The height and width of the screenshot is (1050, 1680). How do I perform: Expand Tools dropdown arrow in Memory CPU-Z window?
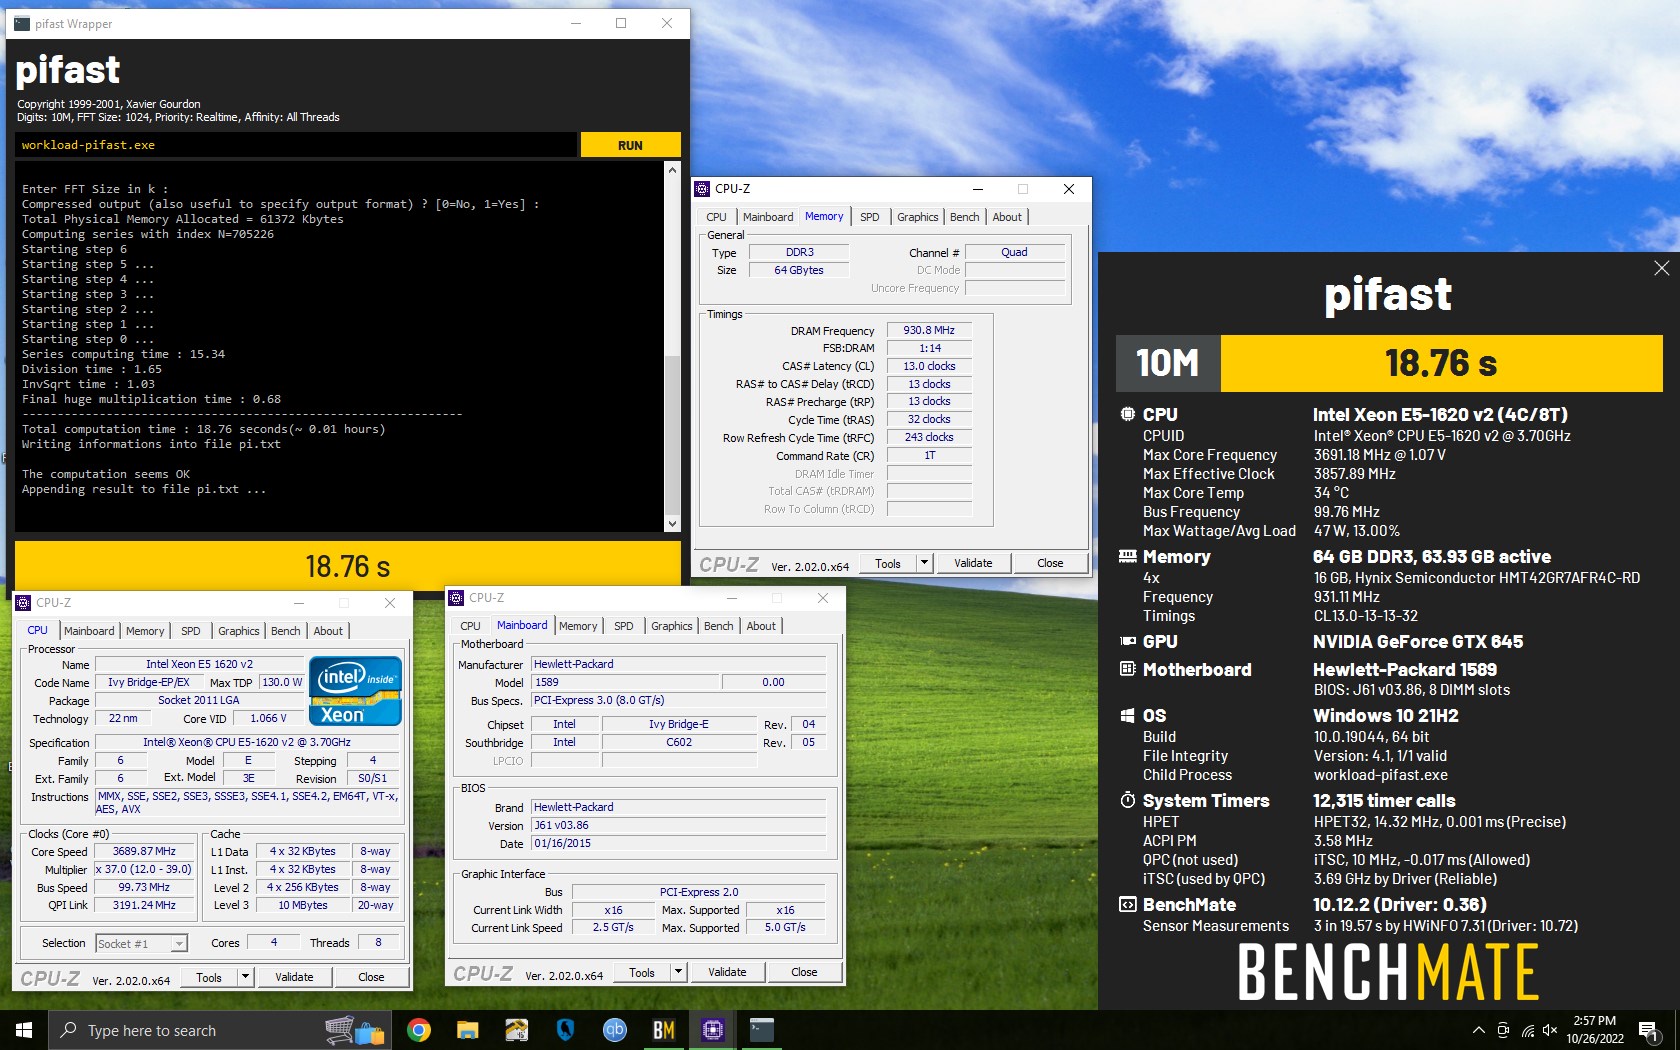coord(925,563)
